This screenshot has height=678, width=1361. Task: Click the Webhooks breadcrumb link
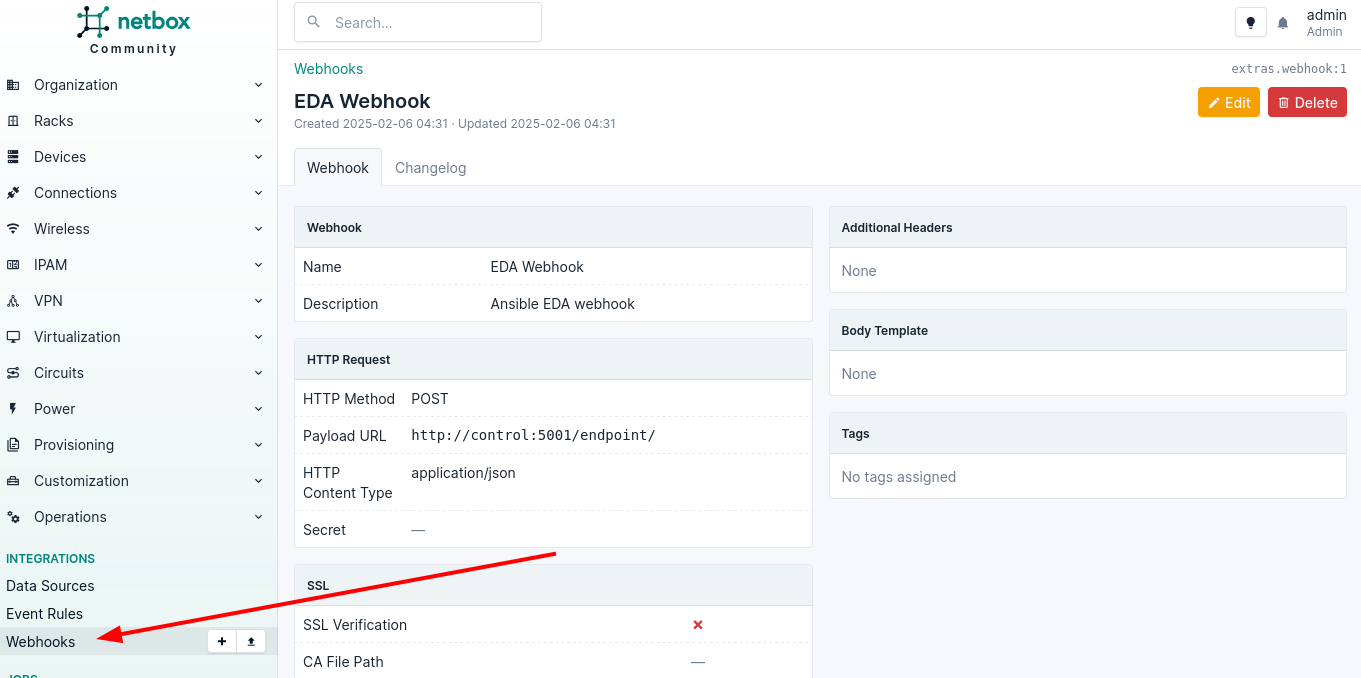pyautogui.click(x=328, y=69)
